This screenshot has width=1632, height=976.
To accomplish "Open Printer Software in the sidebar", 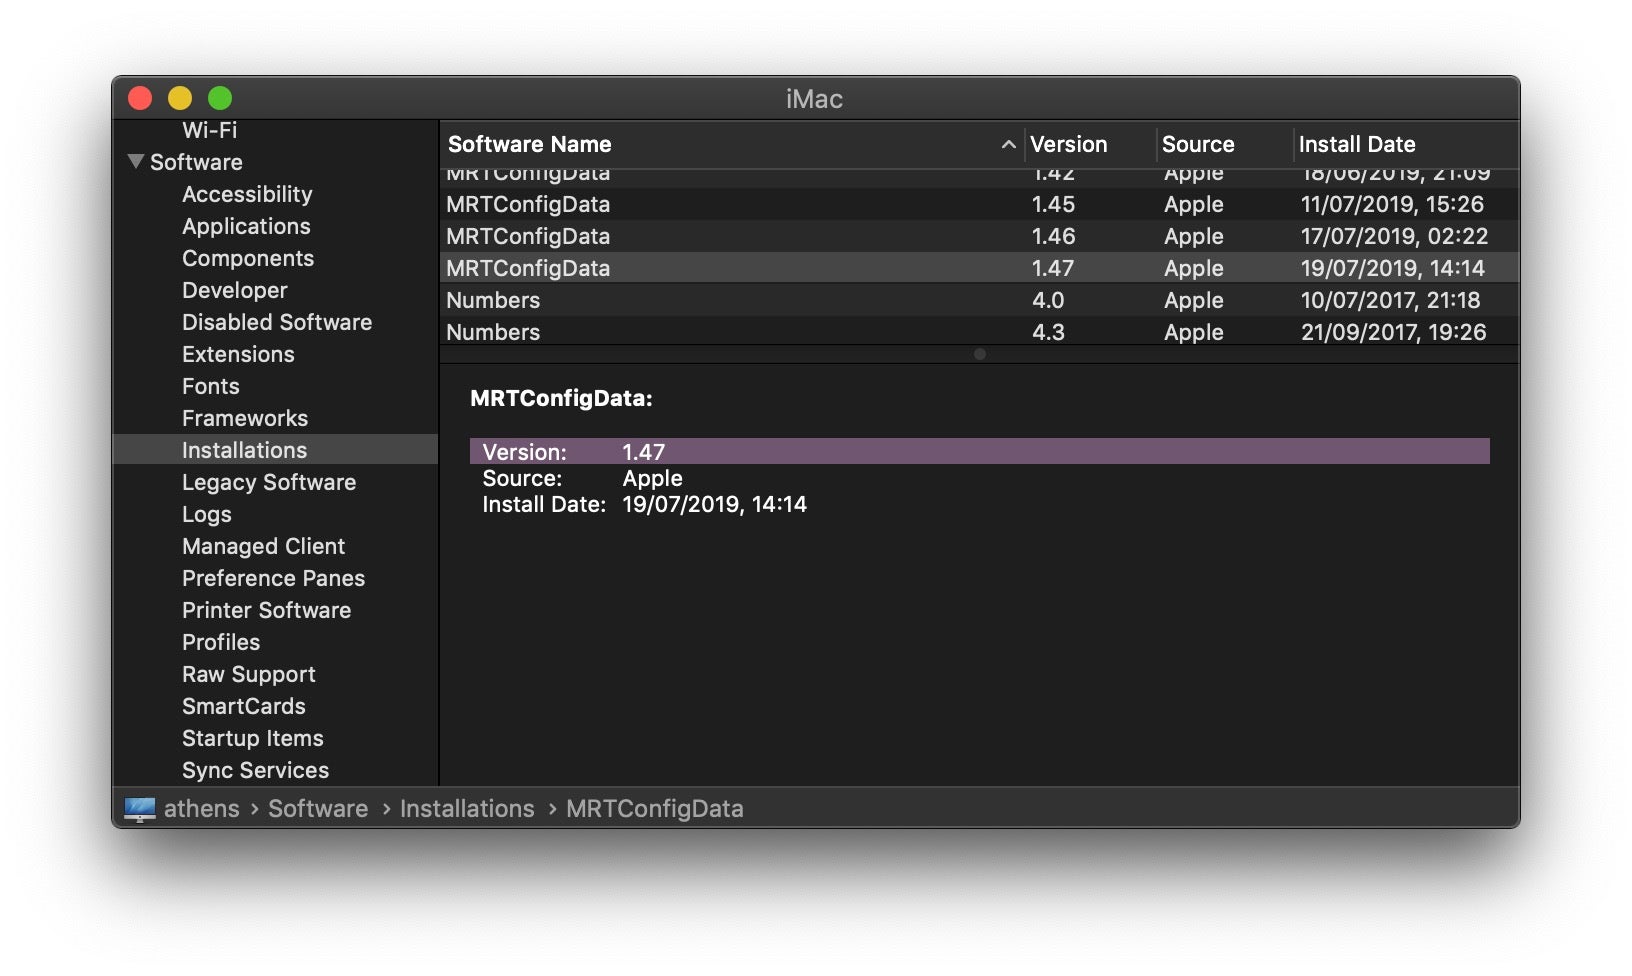I will pos(266,610).
